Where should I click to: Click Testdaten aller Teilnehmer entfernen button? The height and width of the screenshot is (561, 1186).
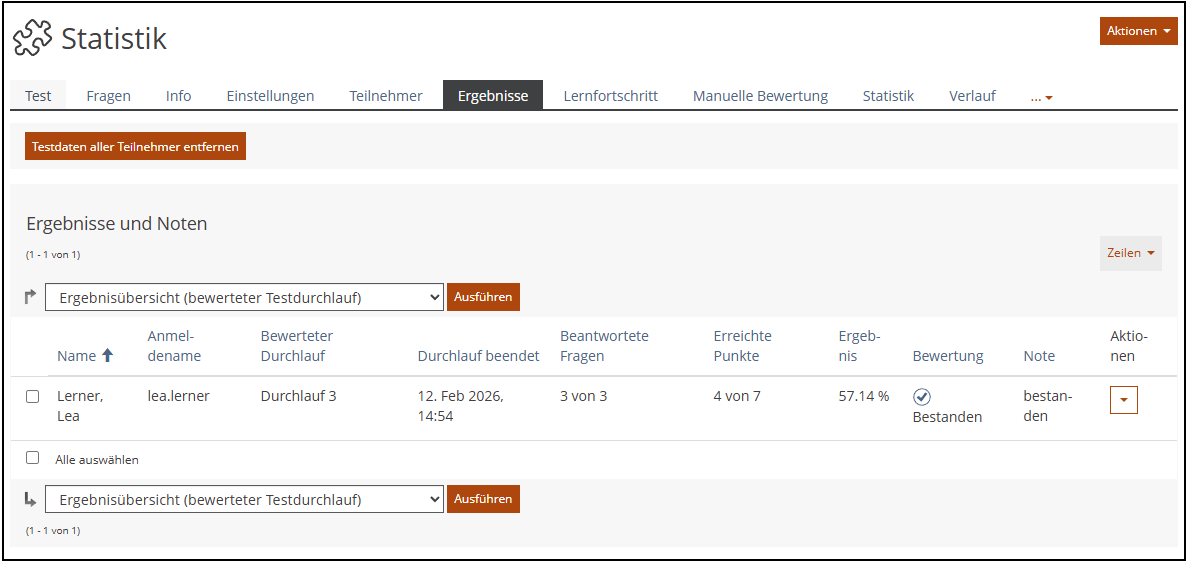[x=135, y=146]
